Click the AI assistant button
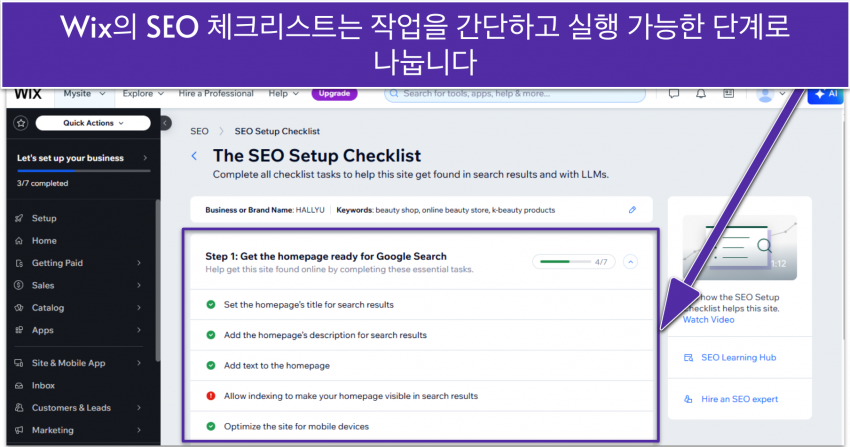 [x=826, y=94]
